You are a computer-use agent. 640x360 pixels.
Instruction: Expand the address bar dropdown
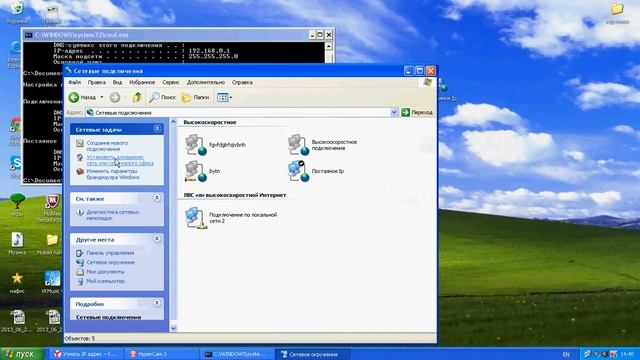(x=394, y=112)
